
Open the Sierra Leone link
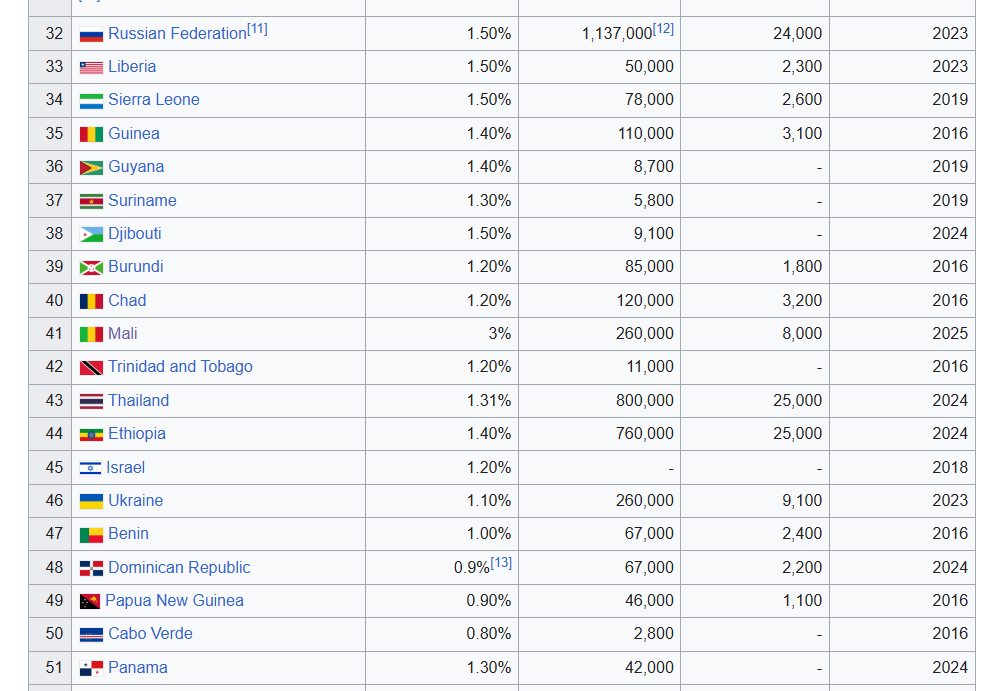click(x=154, y=100)
